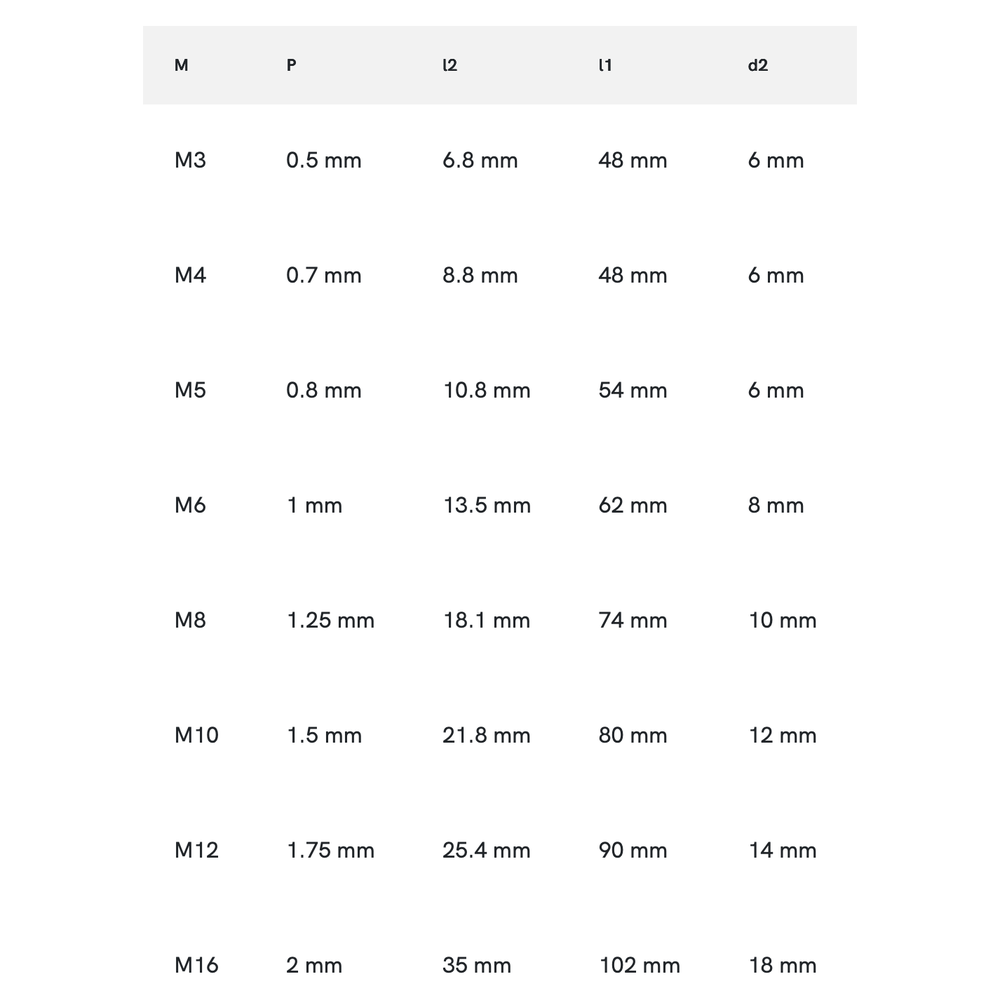This screenshot has width=1000, height=1000.
Task: Click the 0.5 mm pitch value
Action: pos(323,160)
